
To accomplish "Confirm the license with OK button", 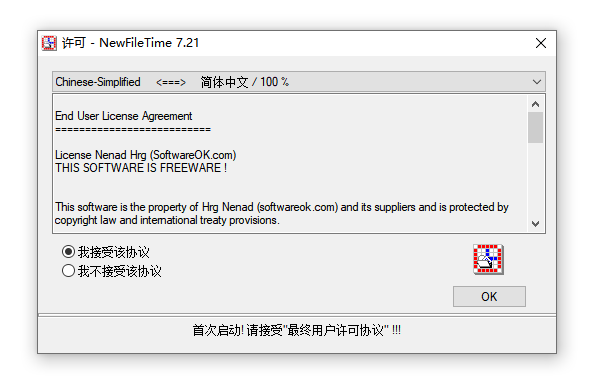I will point(489,297).
